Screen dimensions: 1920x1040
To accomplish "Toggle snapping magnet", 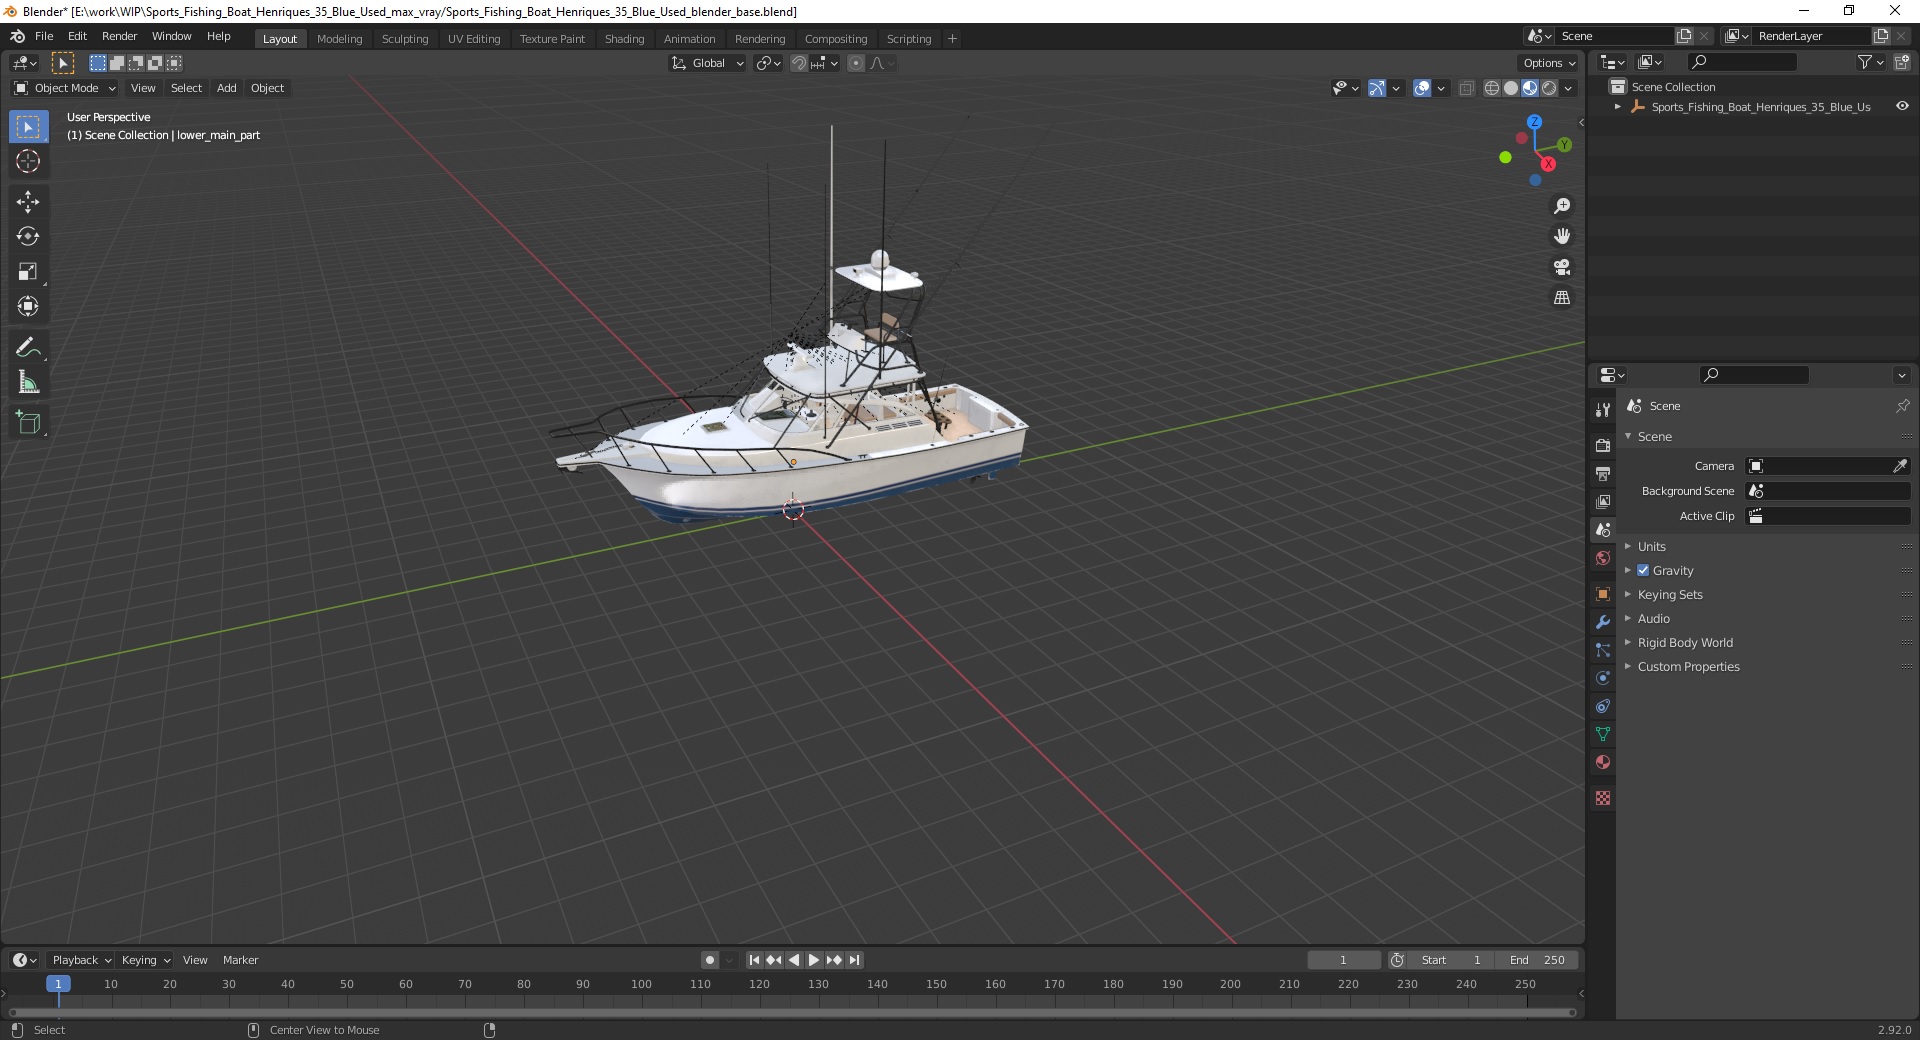I will (x=798, y=63).
